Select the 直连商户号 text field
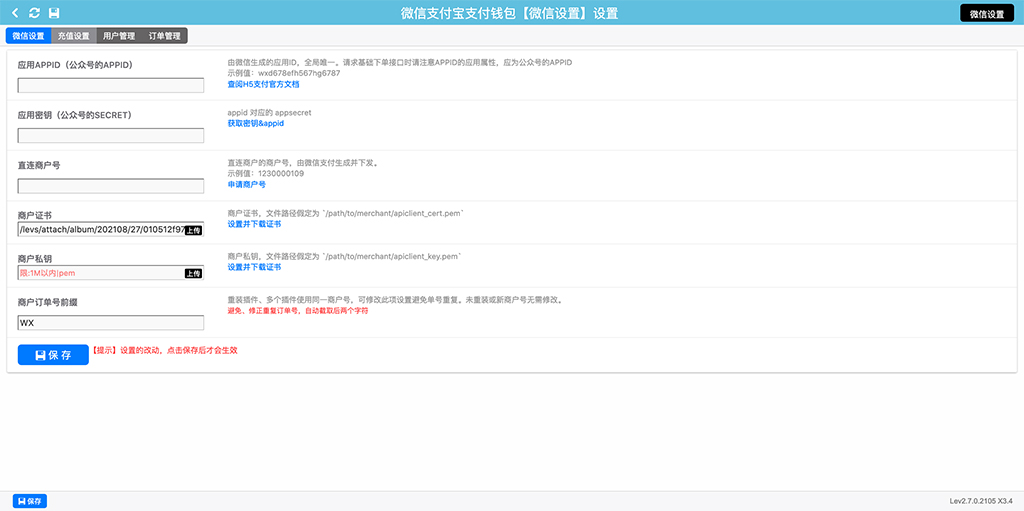Screen dimensions: 1024x511 tap(111, 186)
